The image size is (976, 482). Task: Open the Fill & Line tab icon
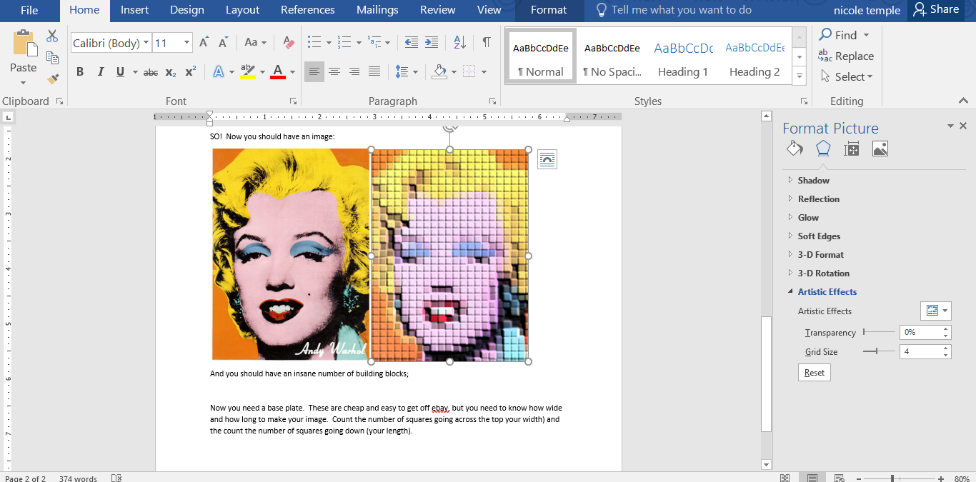tap(794, 148)
